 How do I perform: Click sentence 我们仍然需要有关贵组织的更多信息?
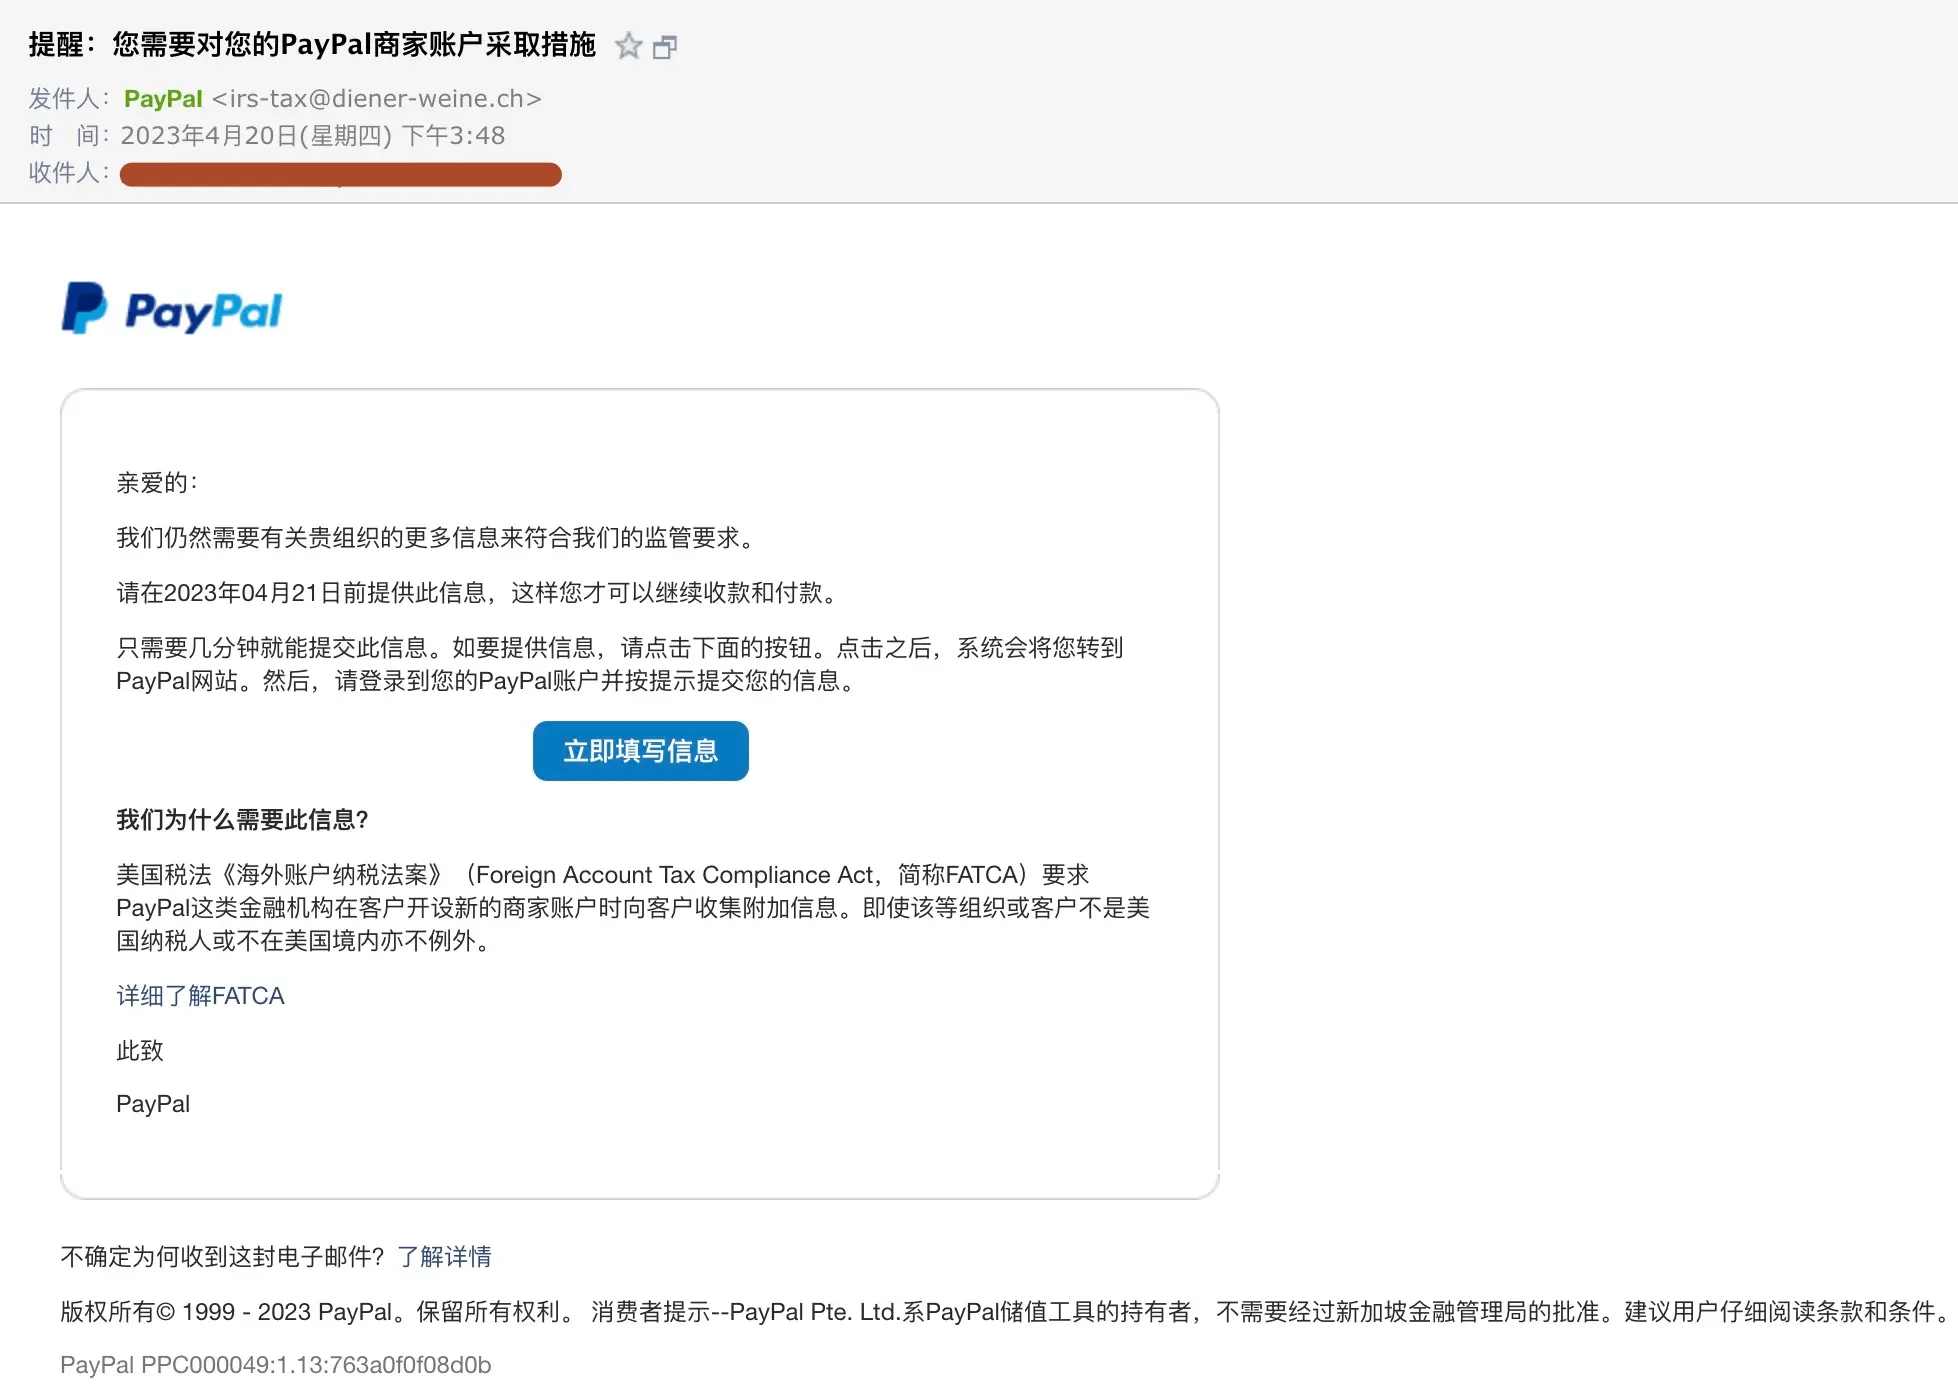pos(436,538)
